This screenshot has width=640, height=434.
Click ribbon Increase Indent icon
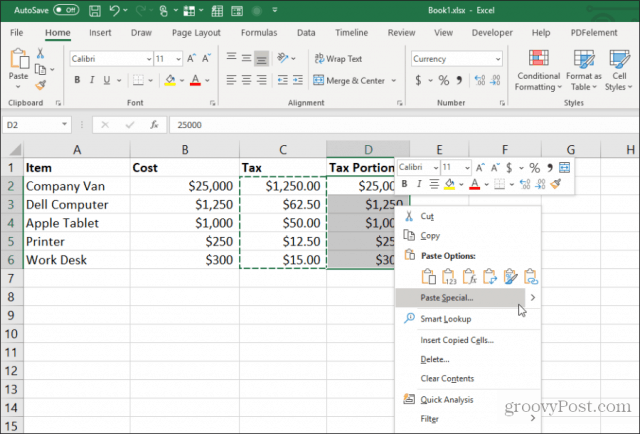(298, 80)
